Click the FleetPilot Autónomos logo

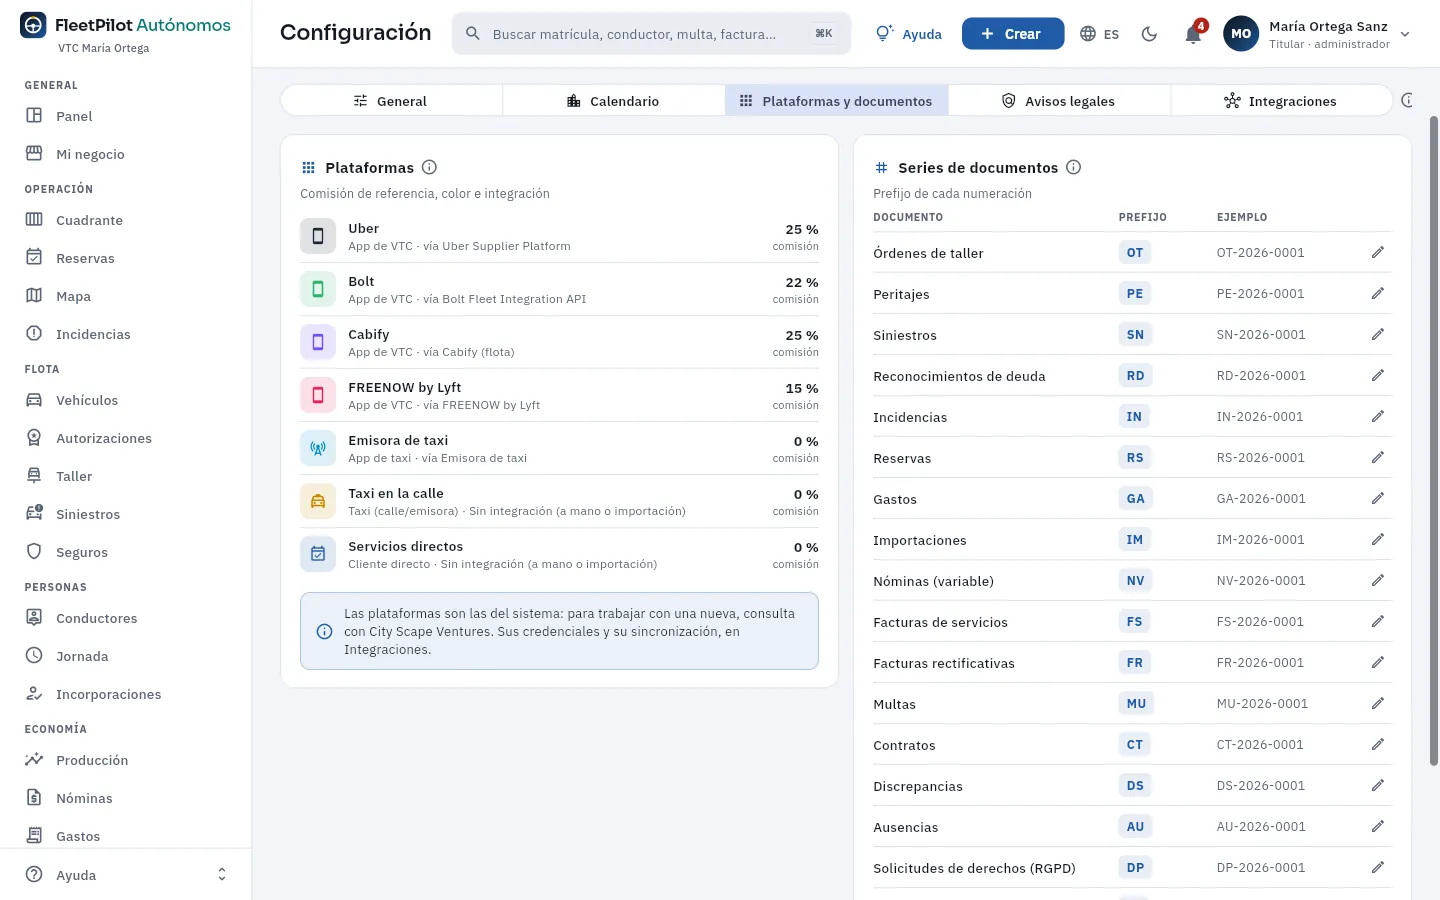(x=126, y=26)
